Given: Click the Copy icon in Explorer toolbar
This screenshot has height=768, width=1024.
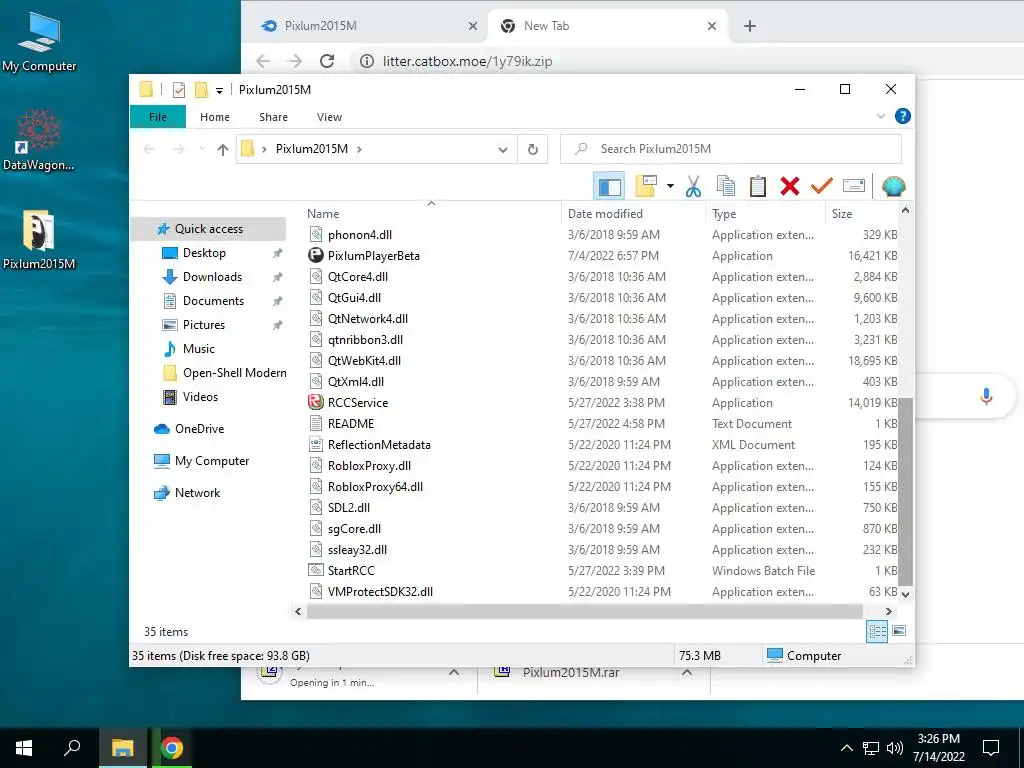Looking at the screenshot, I should click(x=726, y=187).
